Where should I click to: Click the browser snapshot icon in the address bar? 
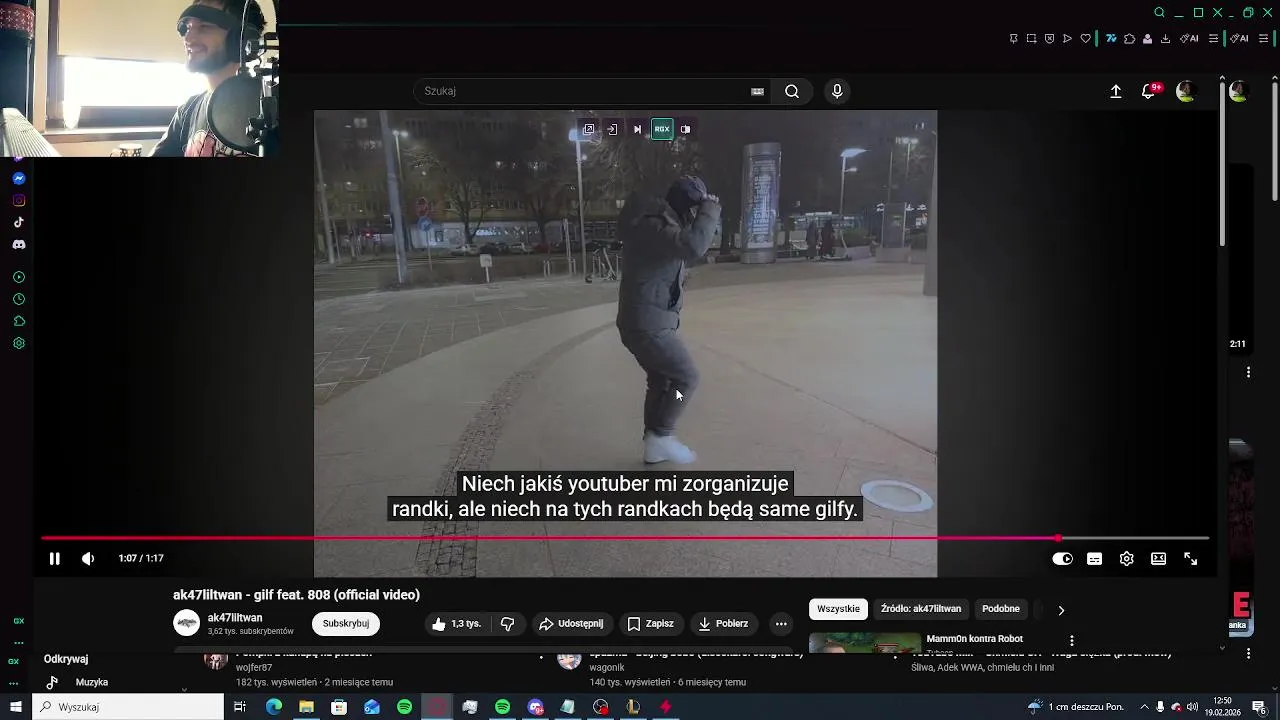point(1031,39)
